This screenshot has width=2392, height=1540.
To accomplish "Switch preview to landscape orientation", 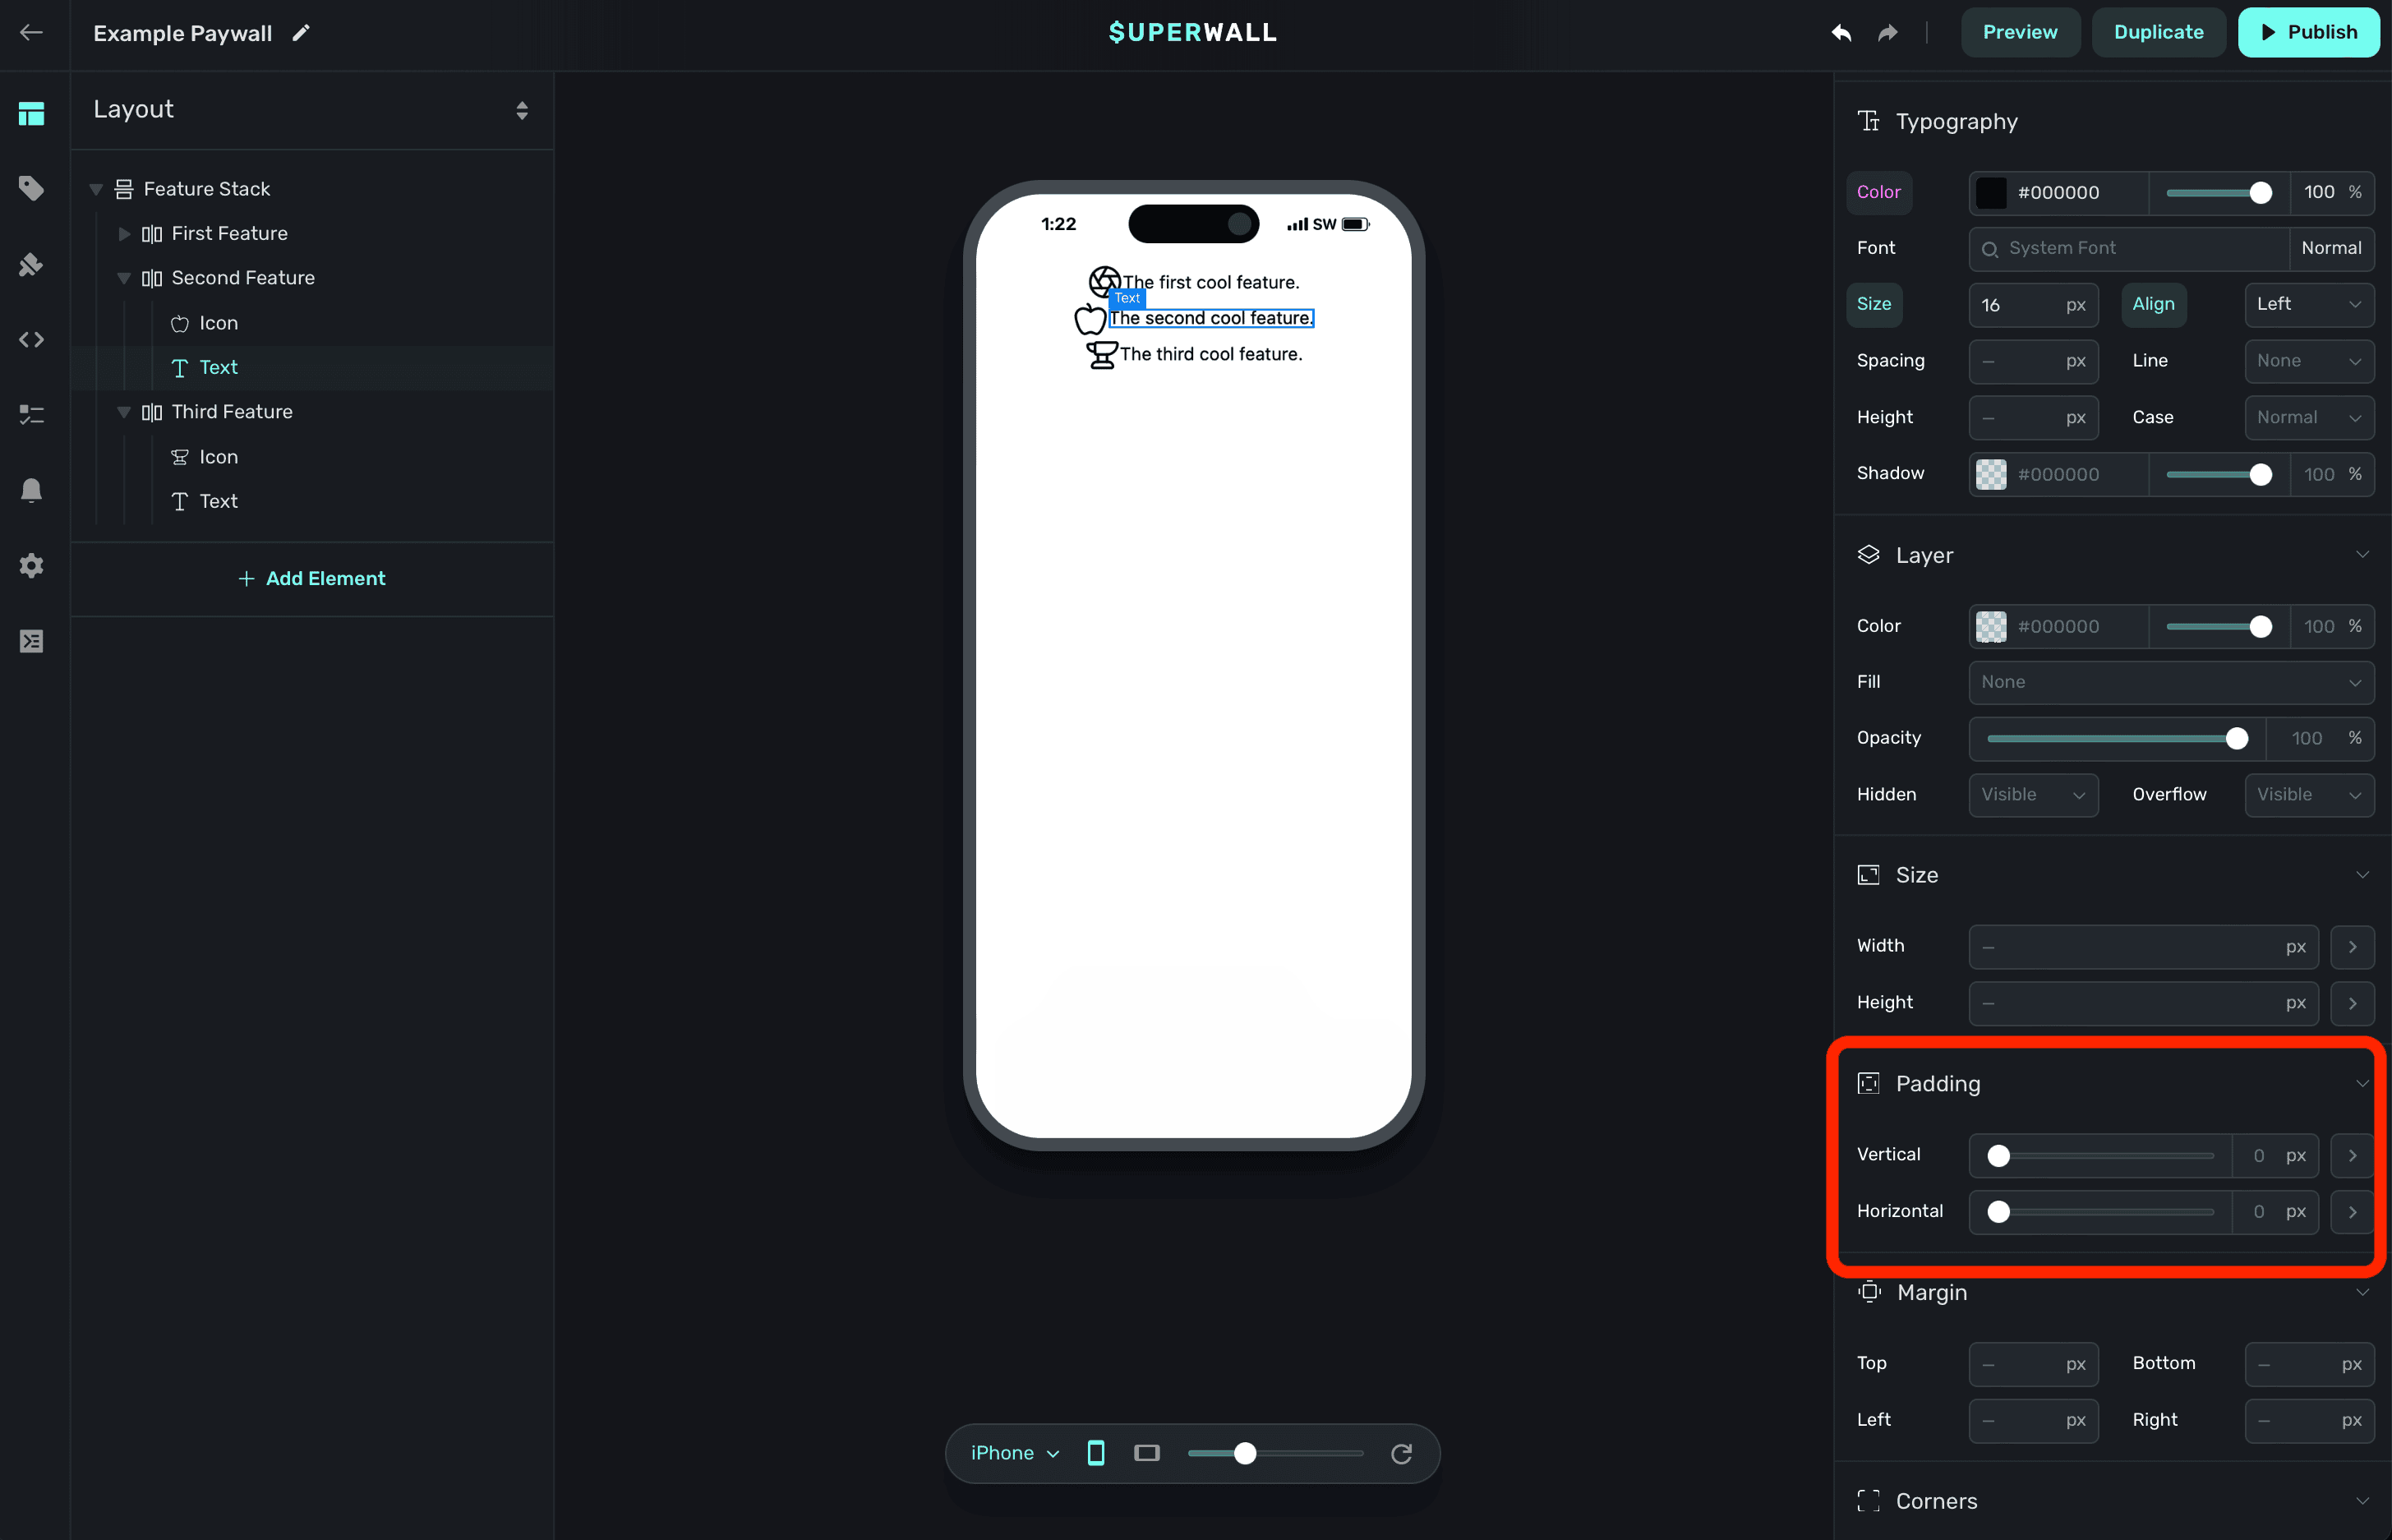I will [1147, 1453].
